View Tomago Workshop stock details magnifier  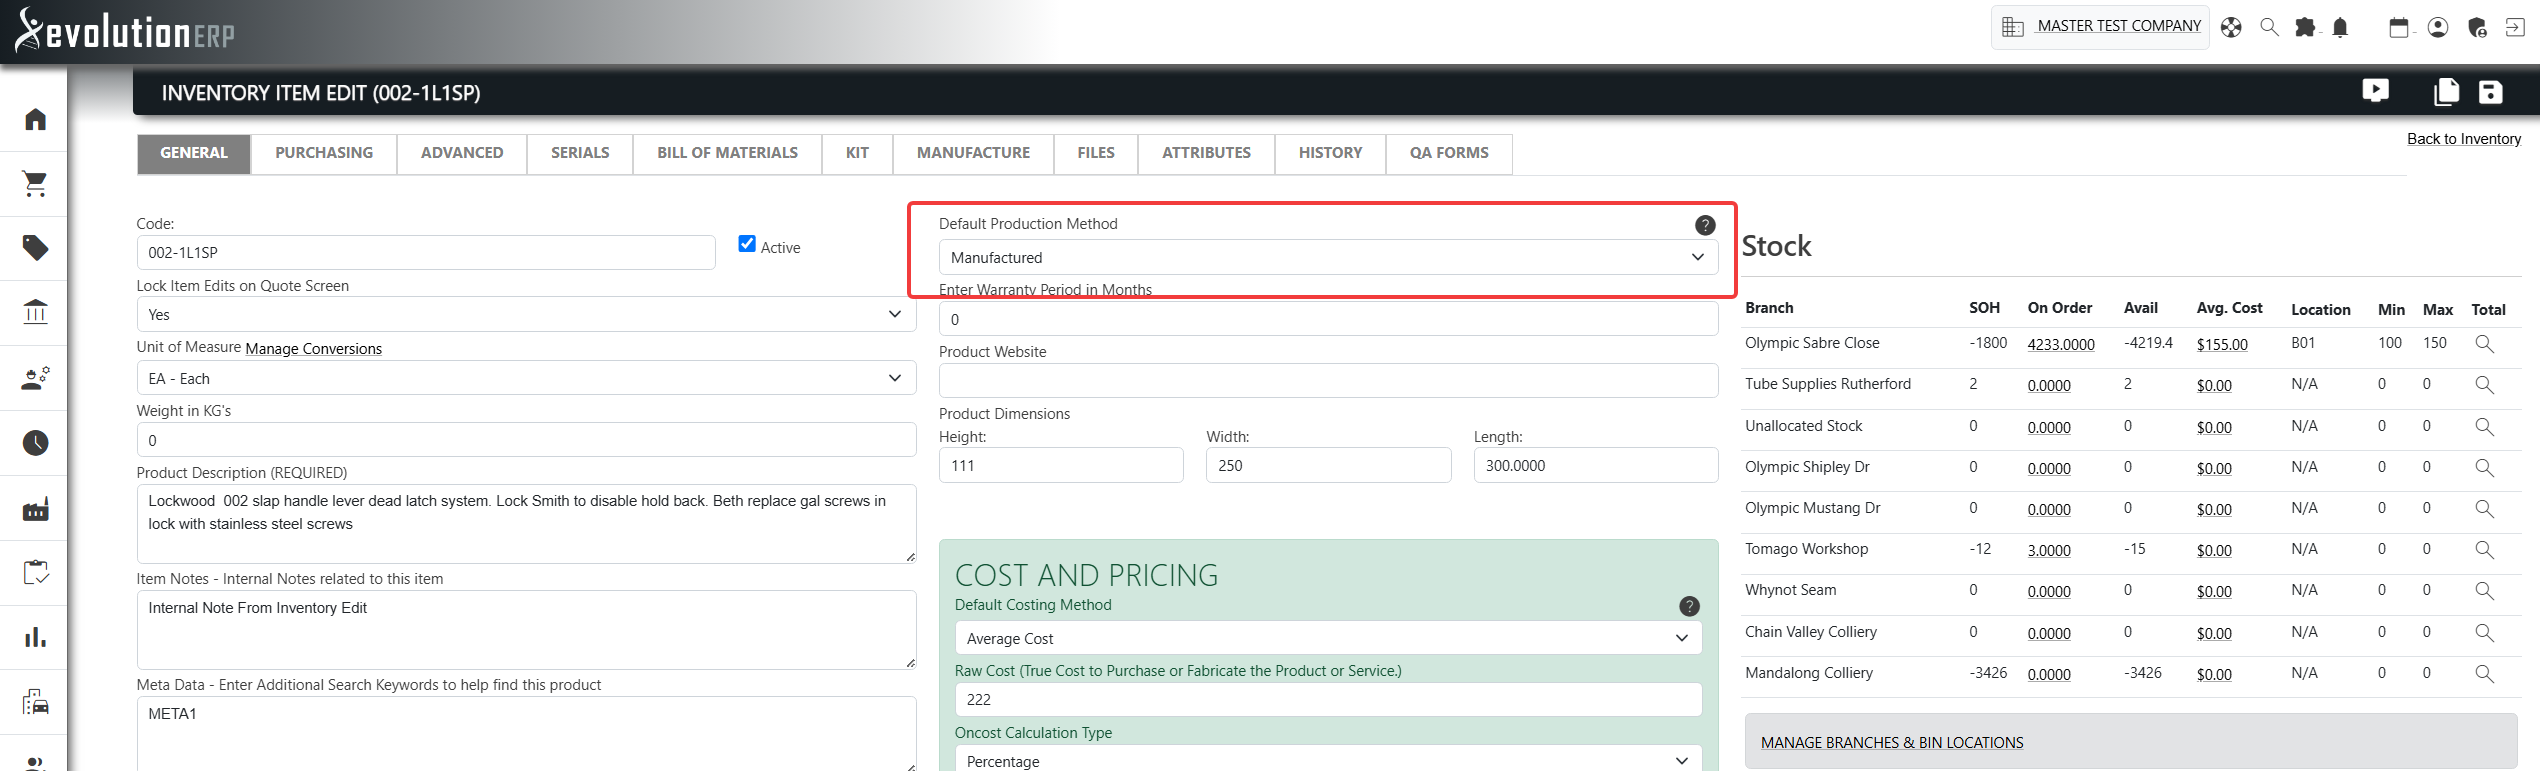(2484, 550)
